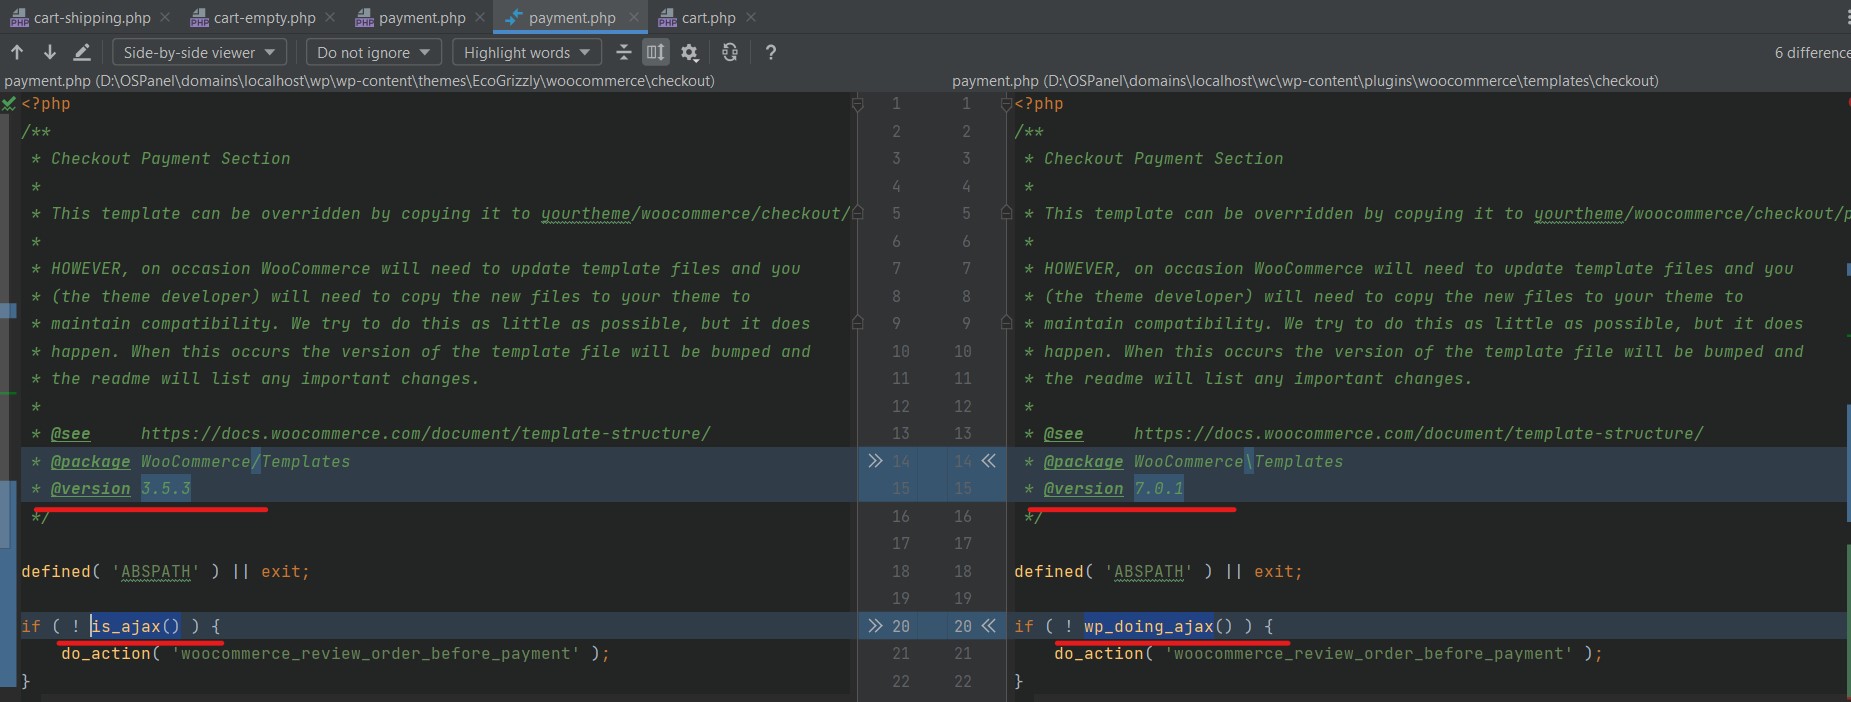
Task: Click PHP file icon on cart-shipping.php tab
Action: coord(19,18)
